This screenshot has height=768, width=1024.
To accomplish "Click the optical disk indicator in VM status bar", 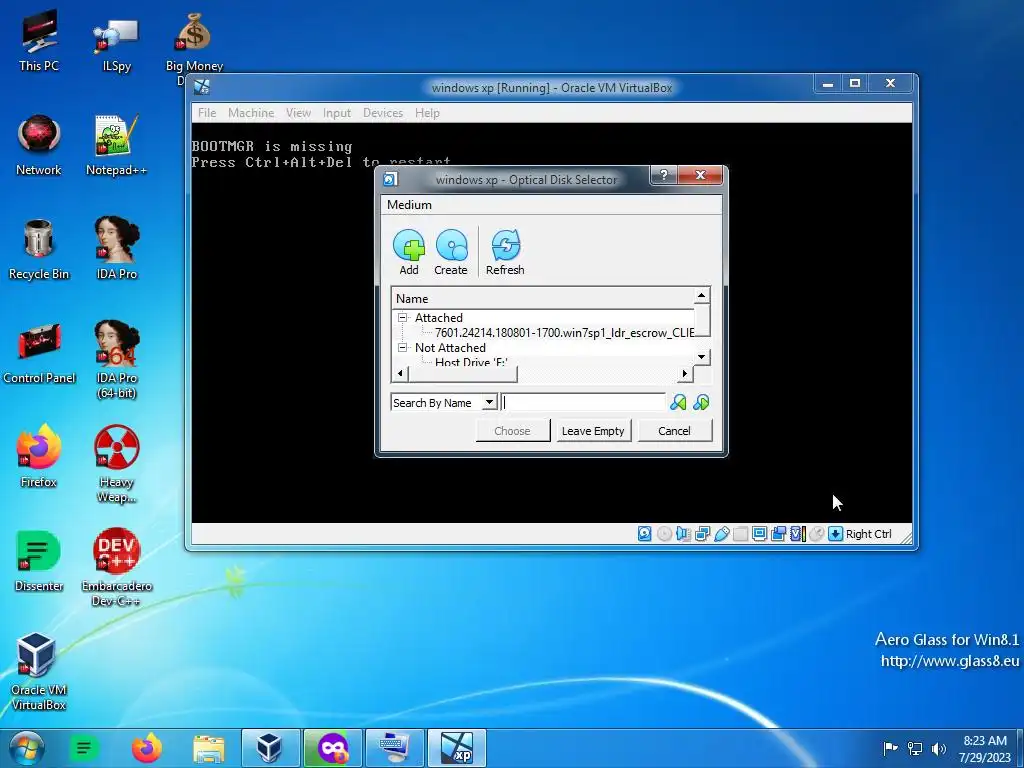I will [x=664, y=534].
